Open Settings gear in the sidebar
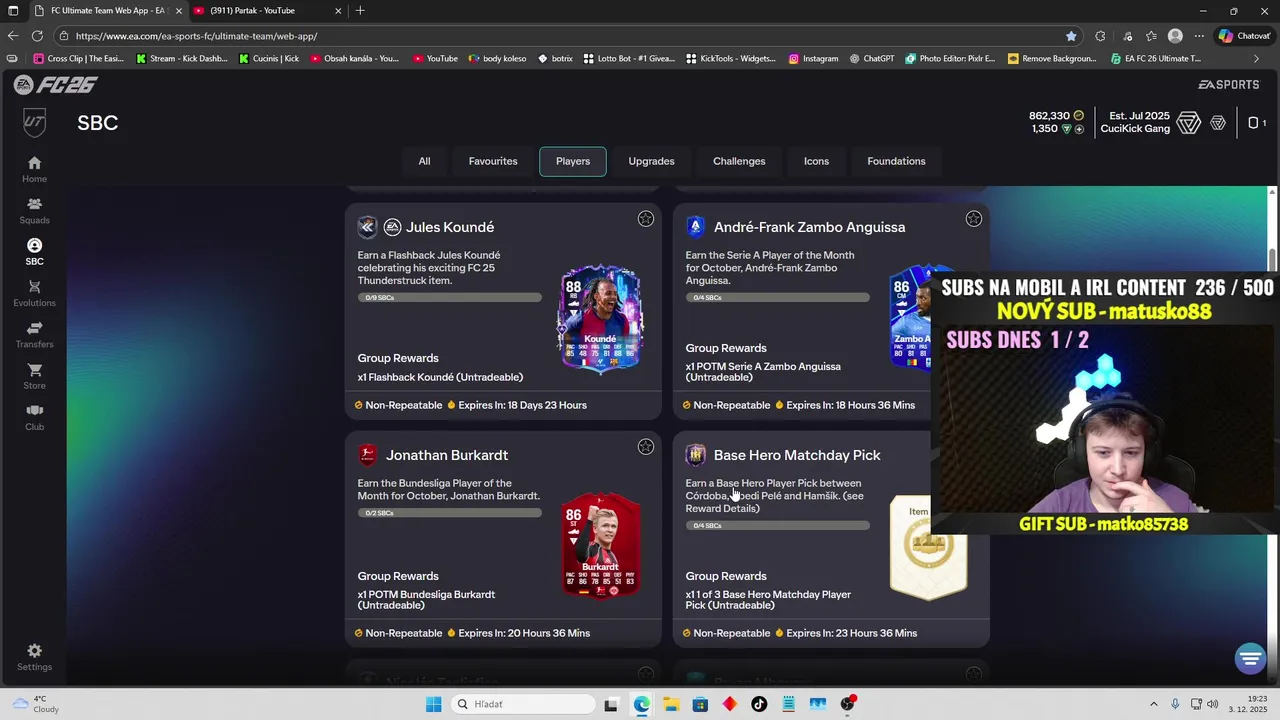This screenshot has height=720, width=1280. [34, 657]
